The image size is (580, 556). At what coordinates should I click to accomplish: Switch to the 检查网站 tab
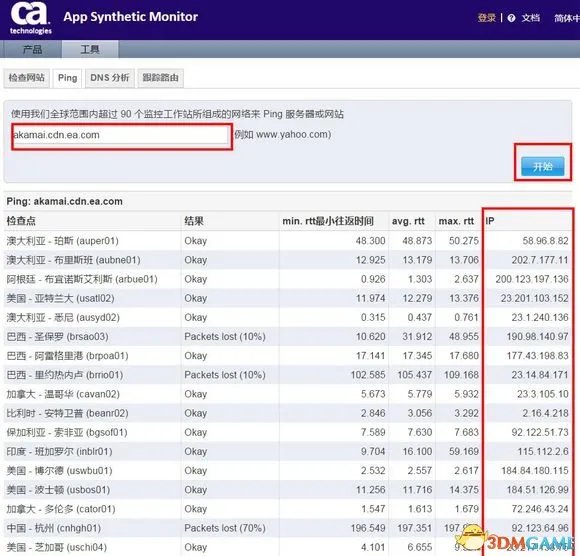[x=26, y=78]
